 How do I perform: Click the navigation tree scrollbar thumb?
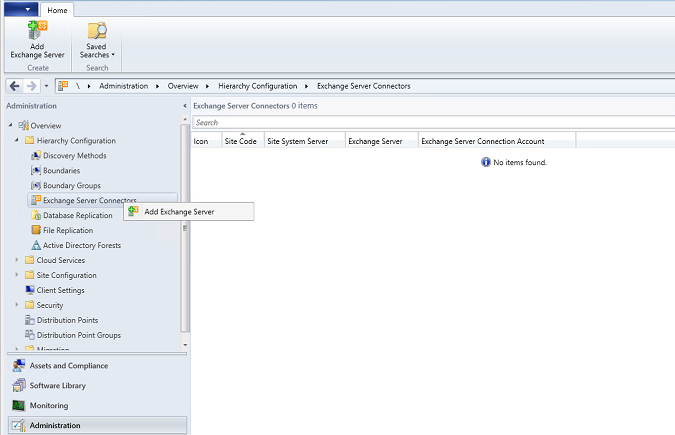[185, 228]
